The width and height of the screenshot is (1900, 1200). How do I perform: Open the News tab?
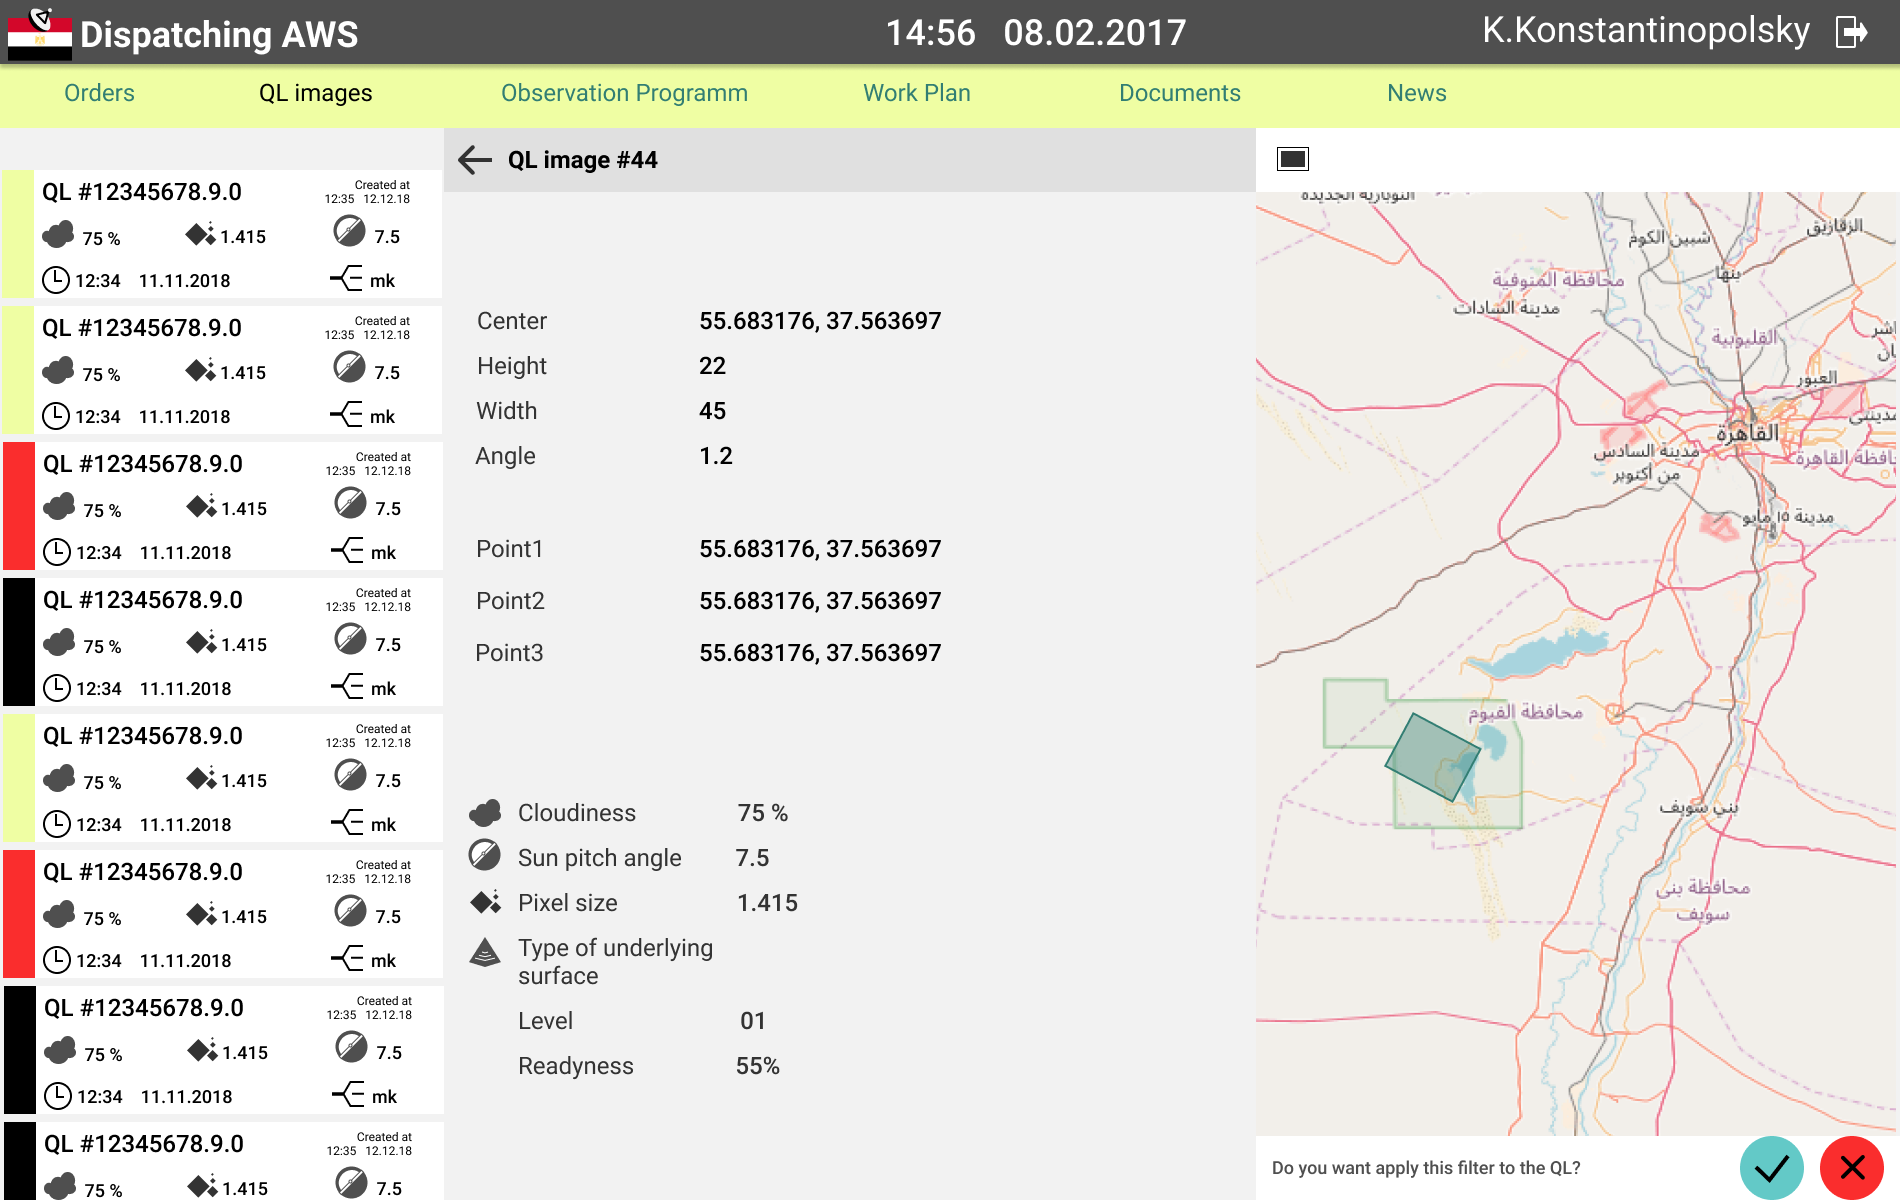click(1416, 93)
